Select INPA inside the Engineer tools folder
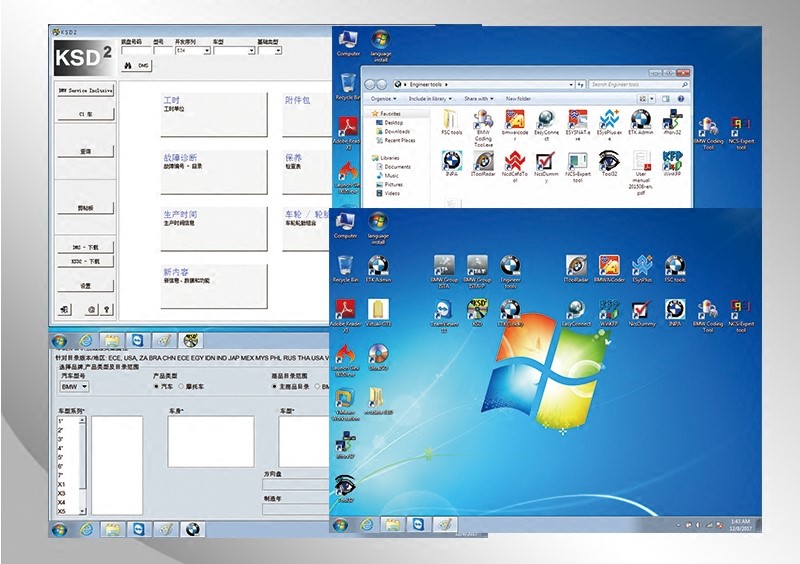800x564 pixels. coord(451,164)
